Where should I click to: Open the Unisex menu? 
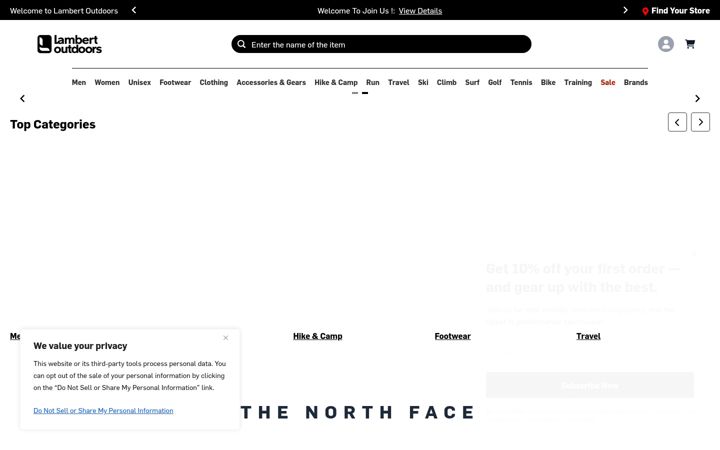(x=140, y=83)
